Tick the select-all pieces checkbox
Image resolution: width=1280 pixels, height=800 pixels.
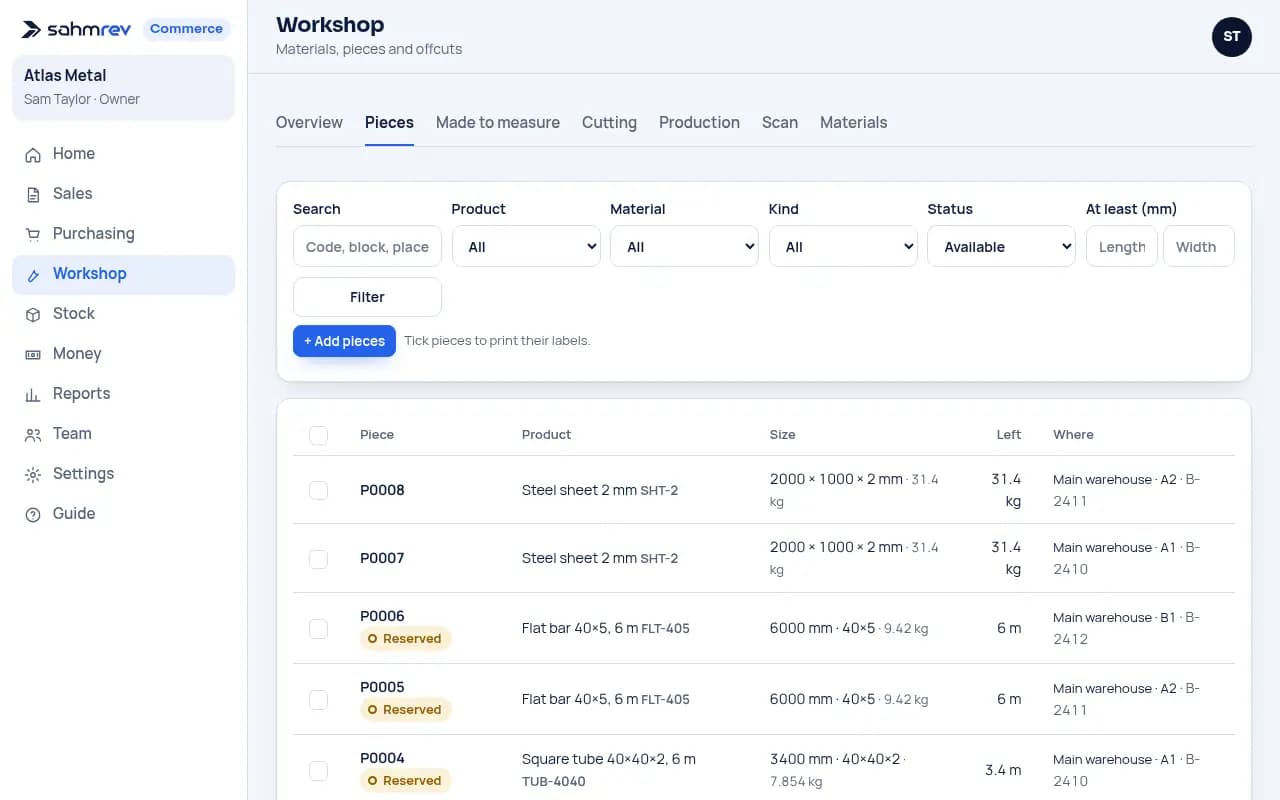pos(318,435)
